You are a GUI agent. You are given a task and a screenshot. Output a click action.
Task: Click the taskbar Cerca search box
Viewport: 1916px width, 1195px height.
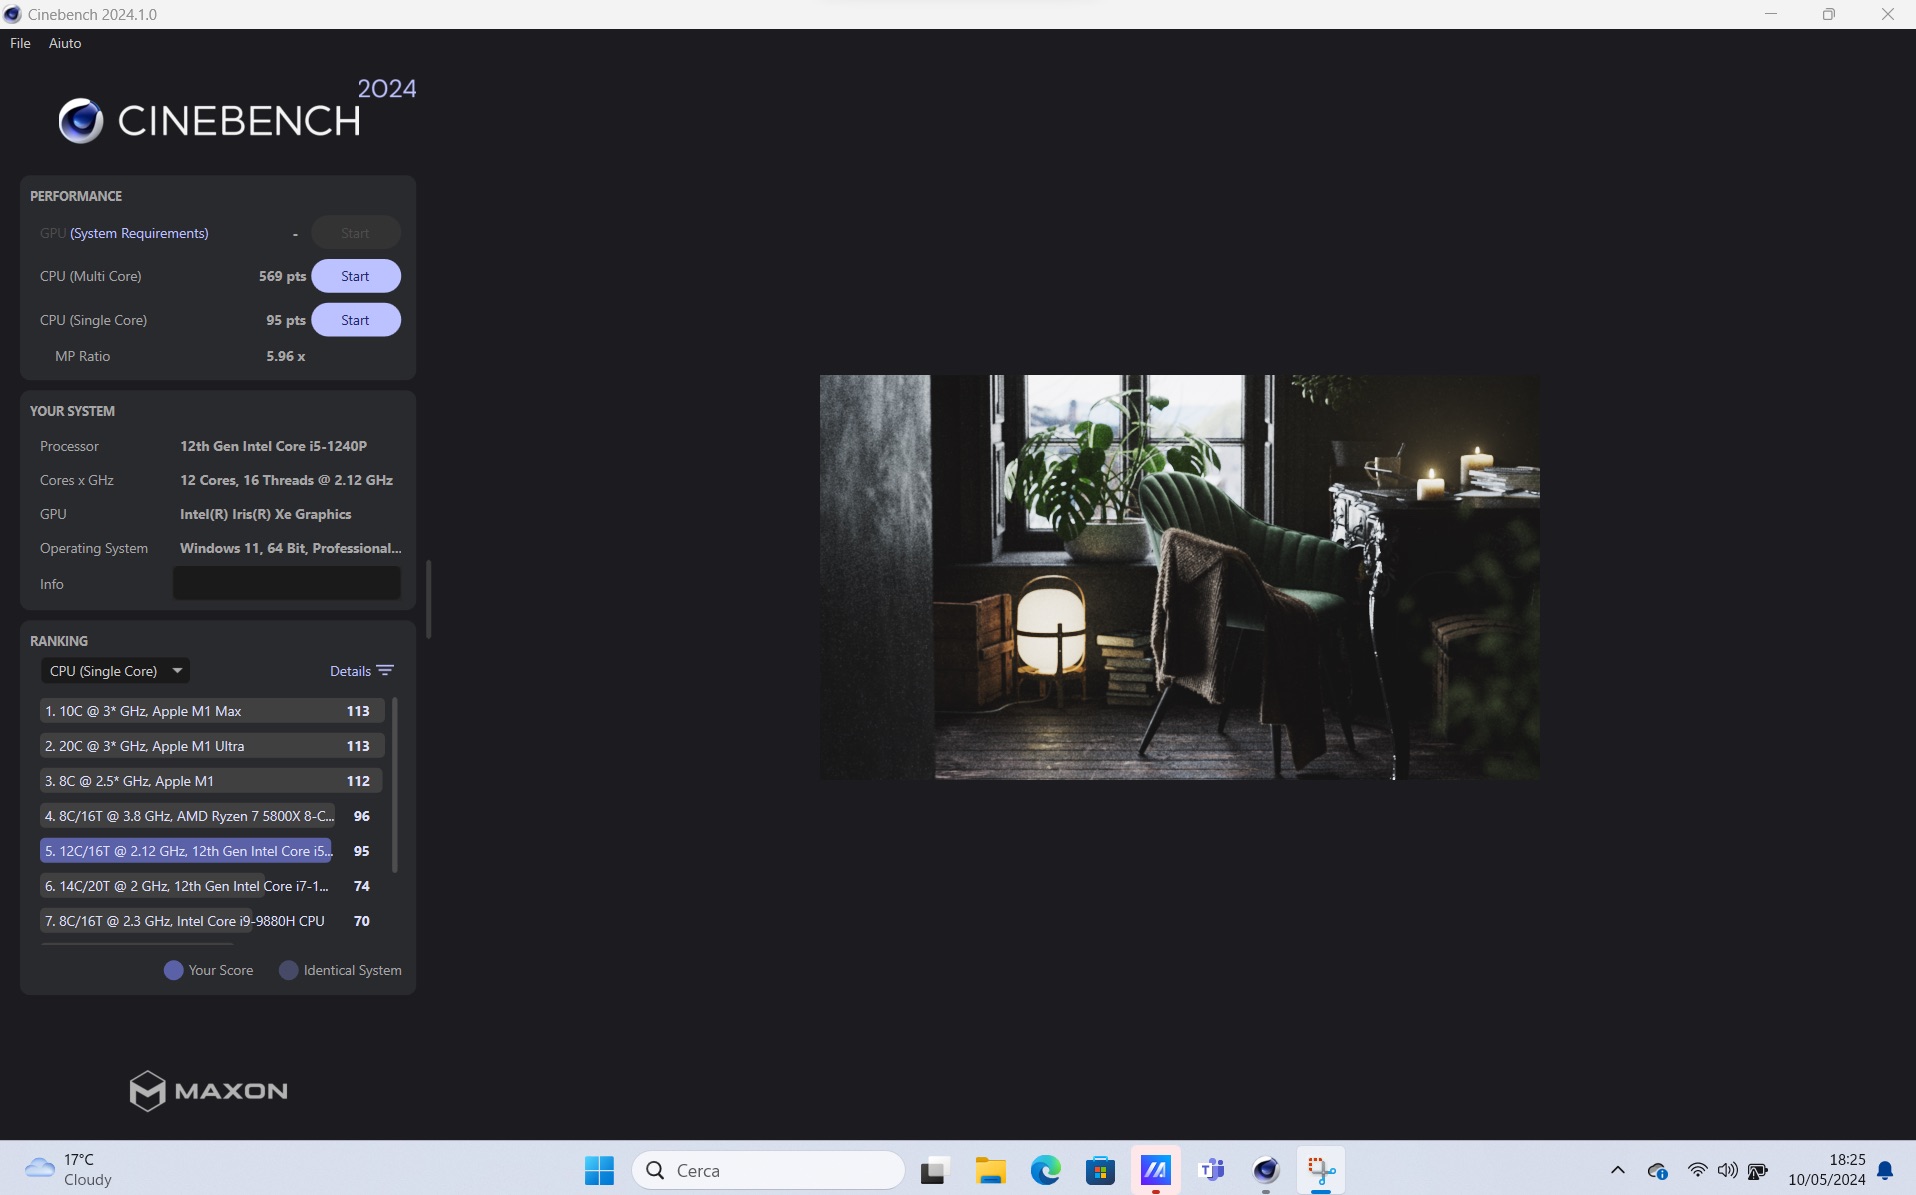768,1170
